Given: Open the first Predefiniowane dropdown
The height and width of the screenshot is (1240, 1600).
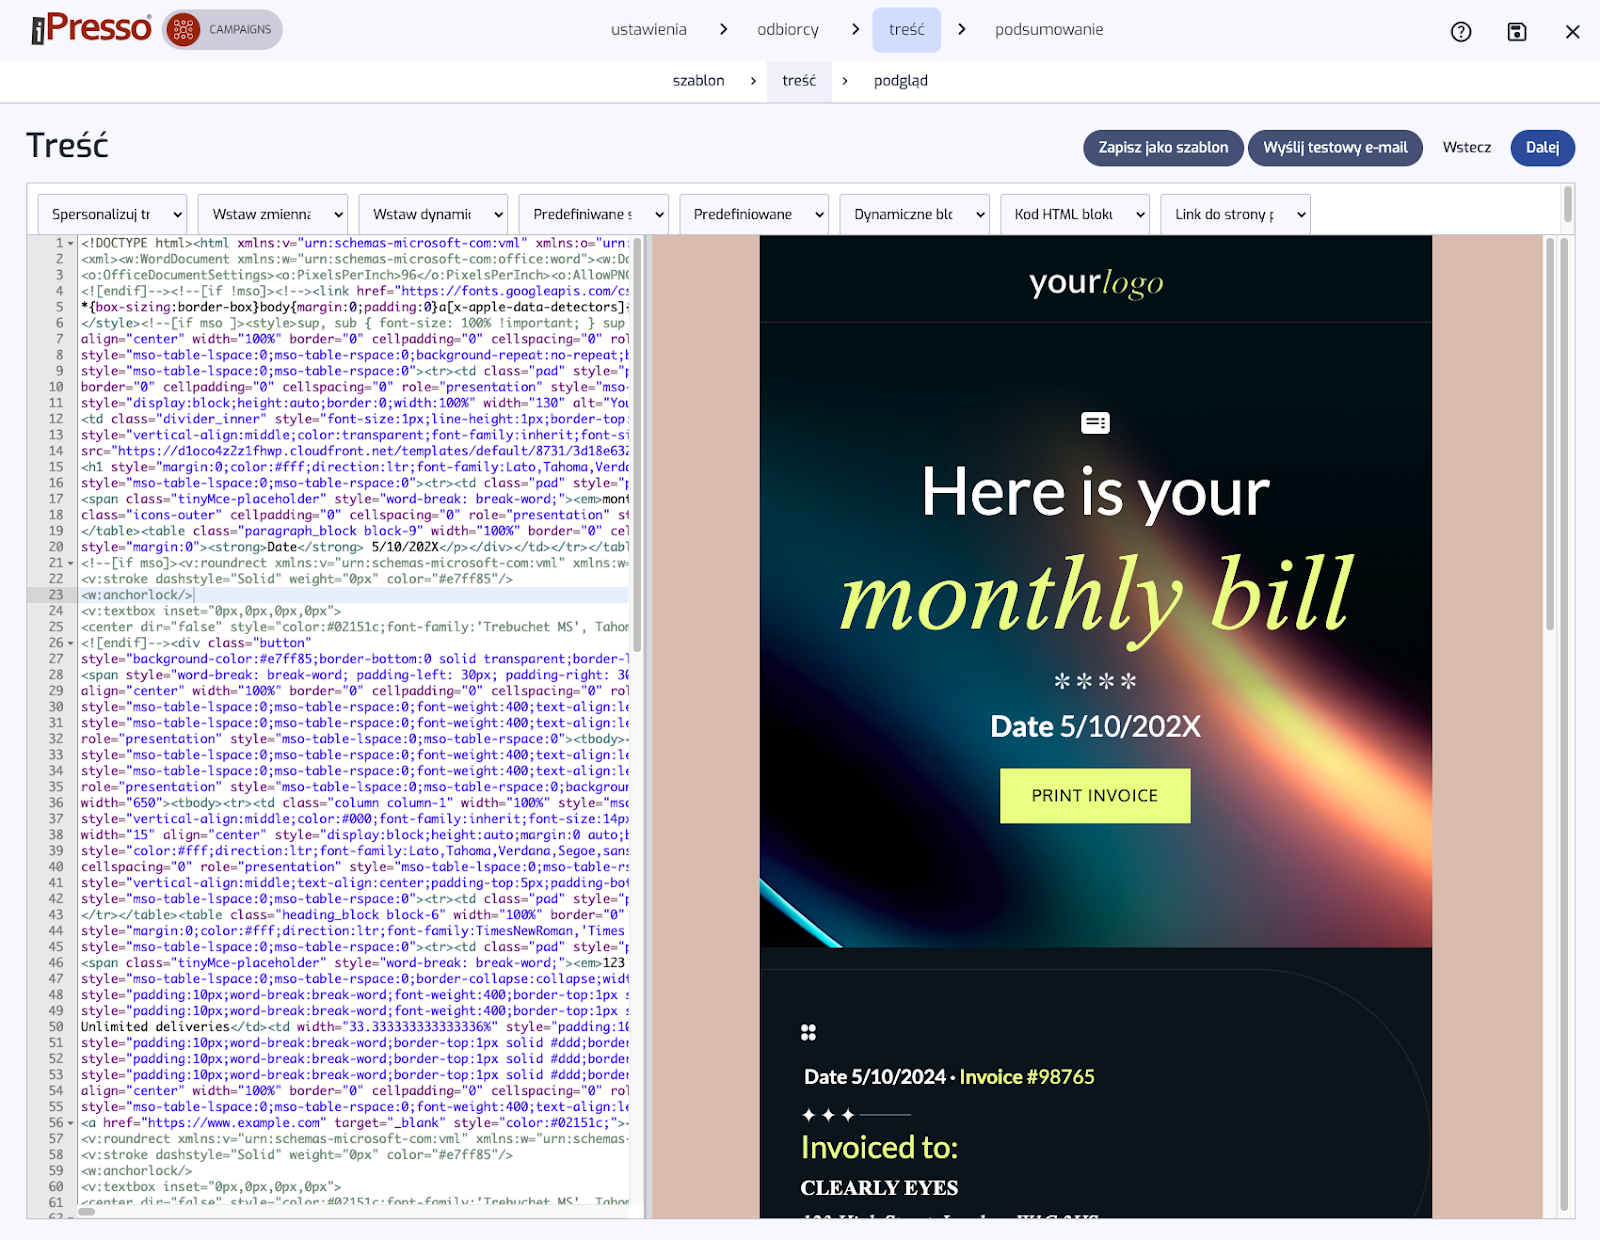Looking at the screenshot, I should 594,214.
